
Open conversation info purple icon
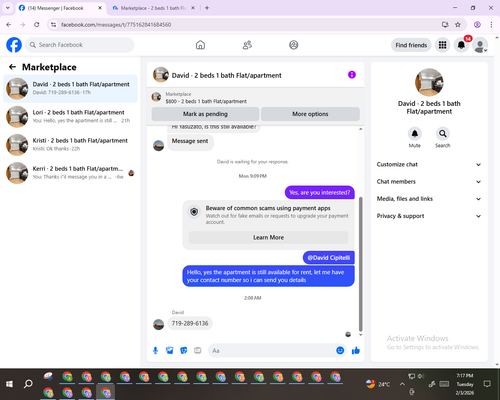tap(352, 75)
